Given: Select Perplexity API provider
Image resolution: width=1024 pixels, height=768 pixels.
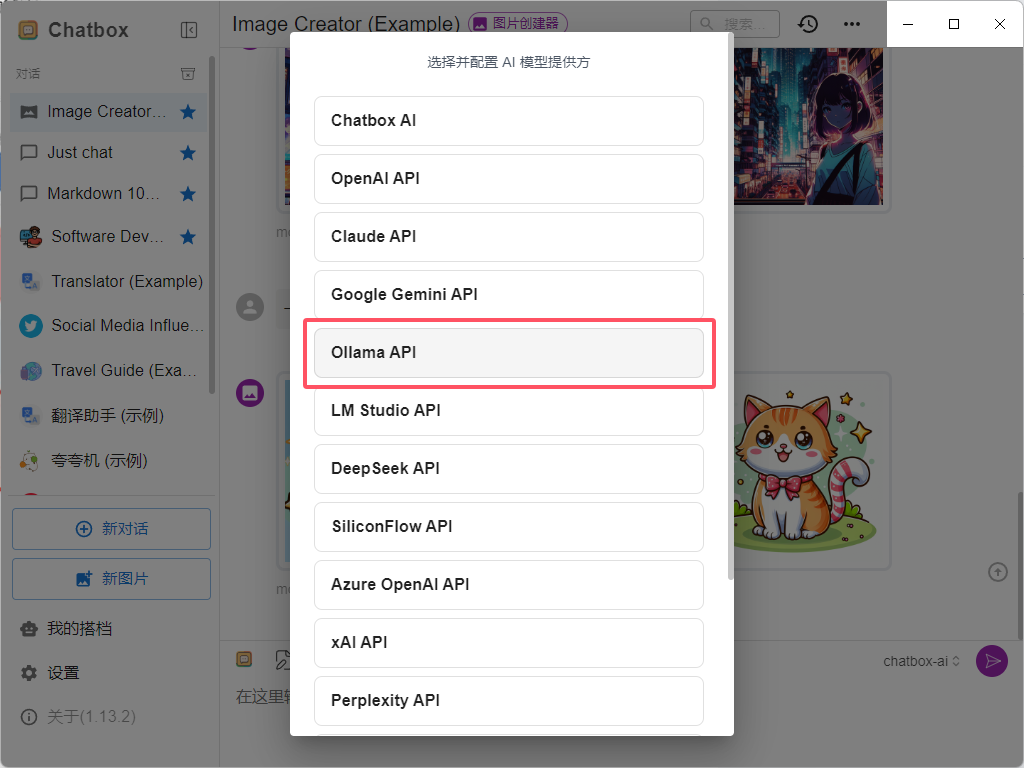Looking at the screenshot, I should coord(508,701).
